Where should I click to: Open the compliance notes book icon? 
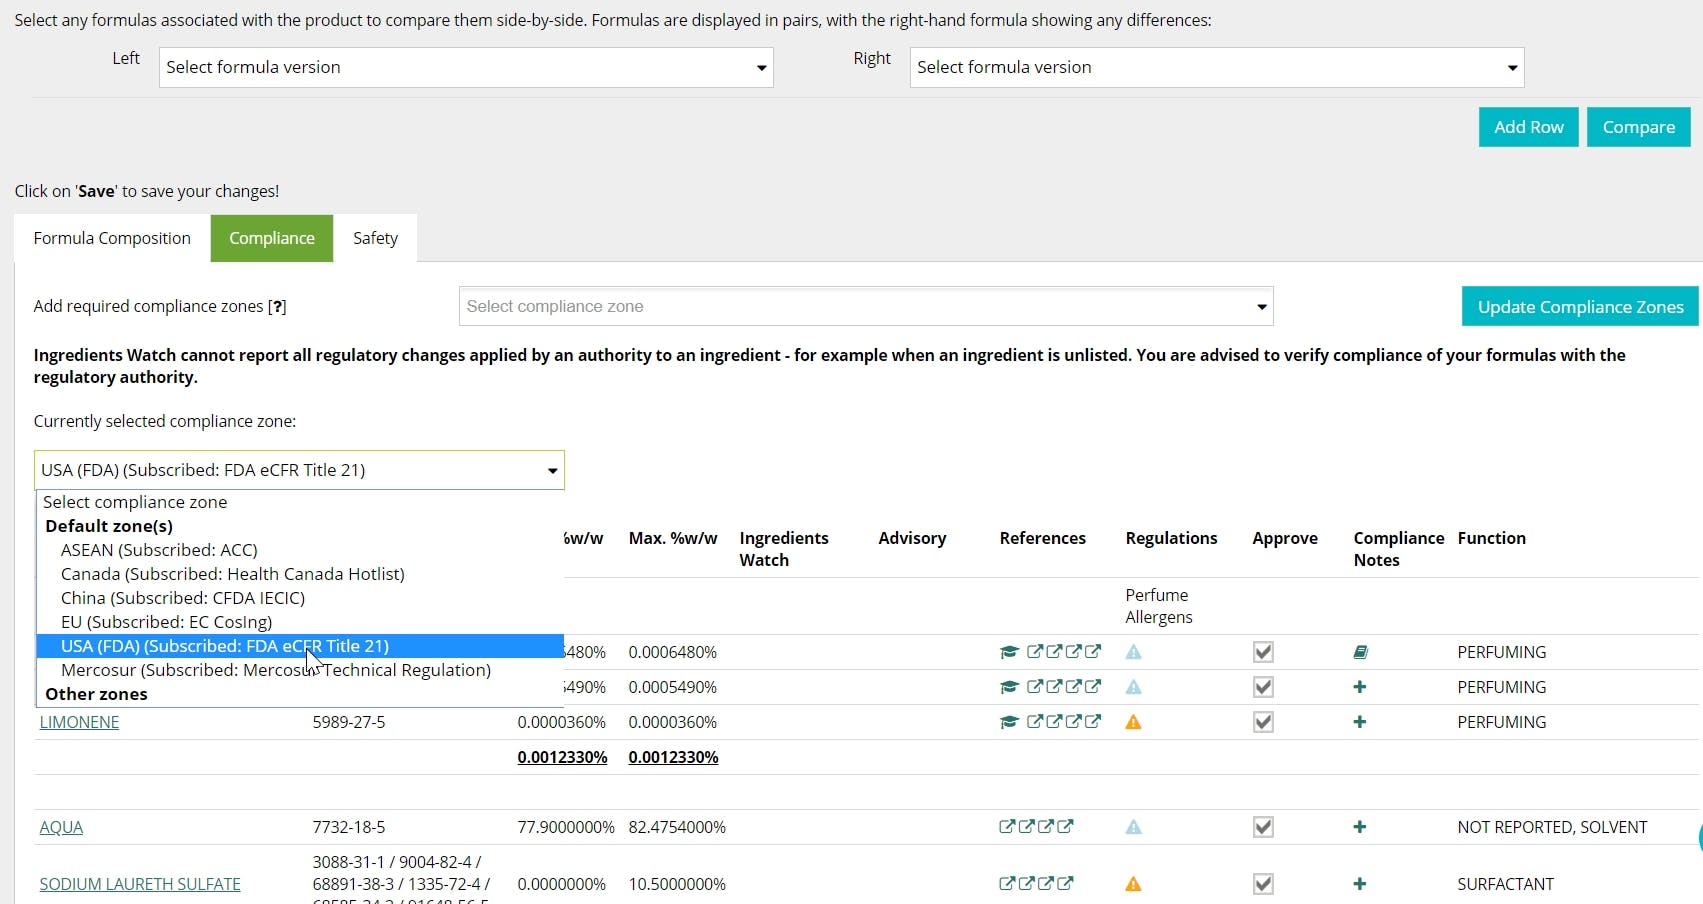pyautogui.click(x=1360, y=652)
